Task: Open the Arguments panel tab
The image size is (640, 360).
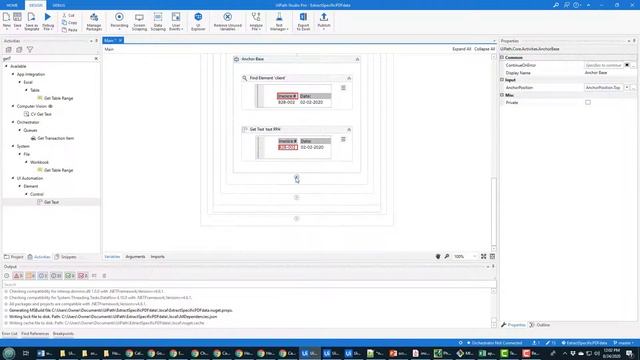Action: 135,257
